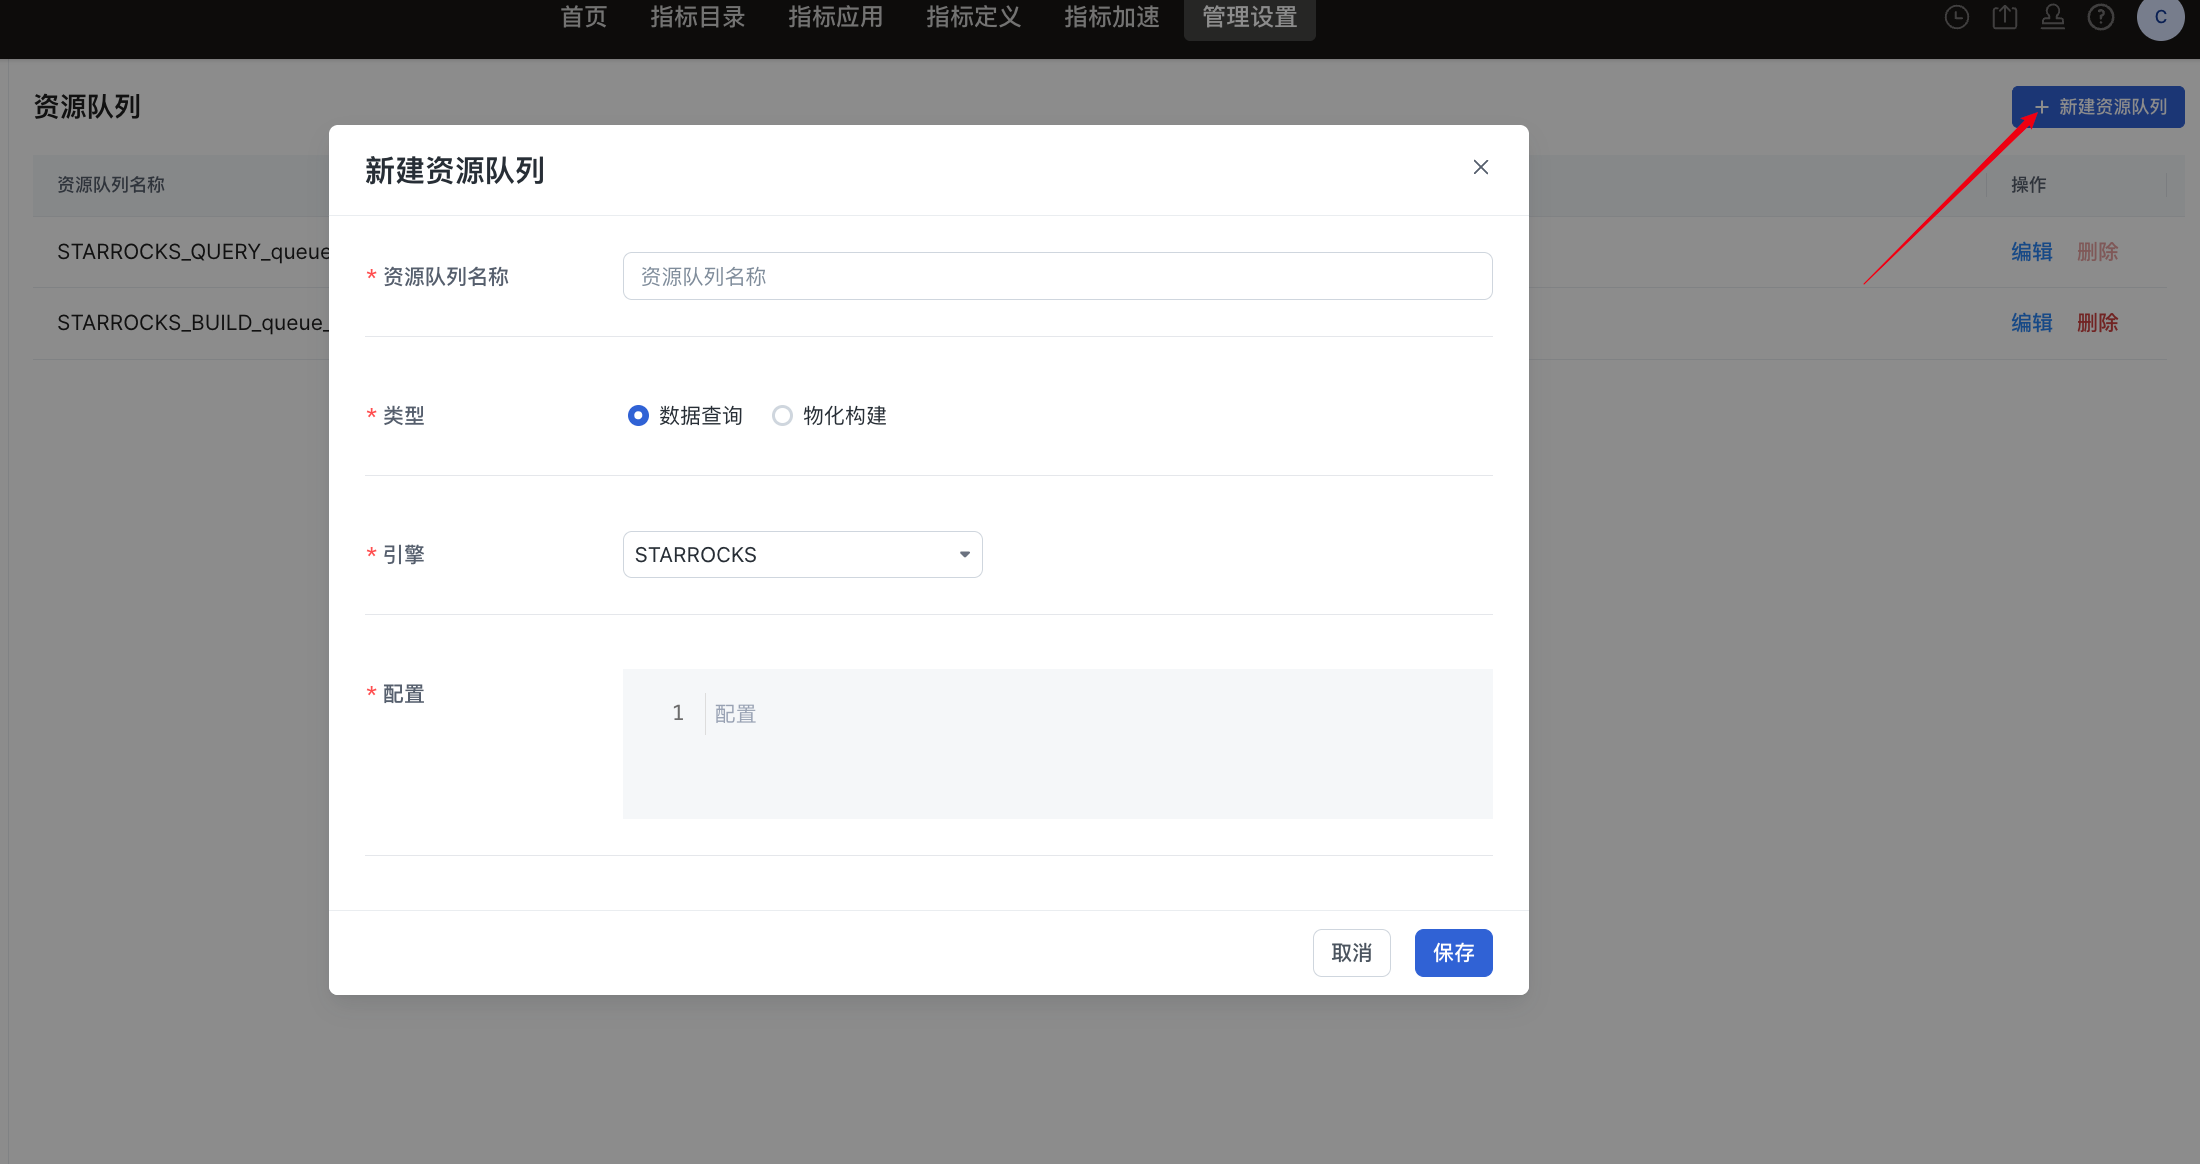Select the 数据查询 radio option
The height and width of the screenshot is (1164, 2200).
[x=638, y=415]
